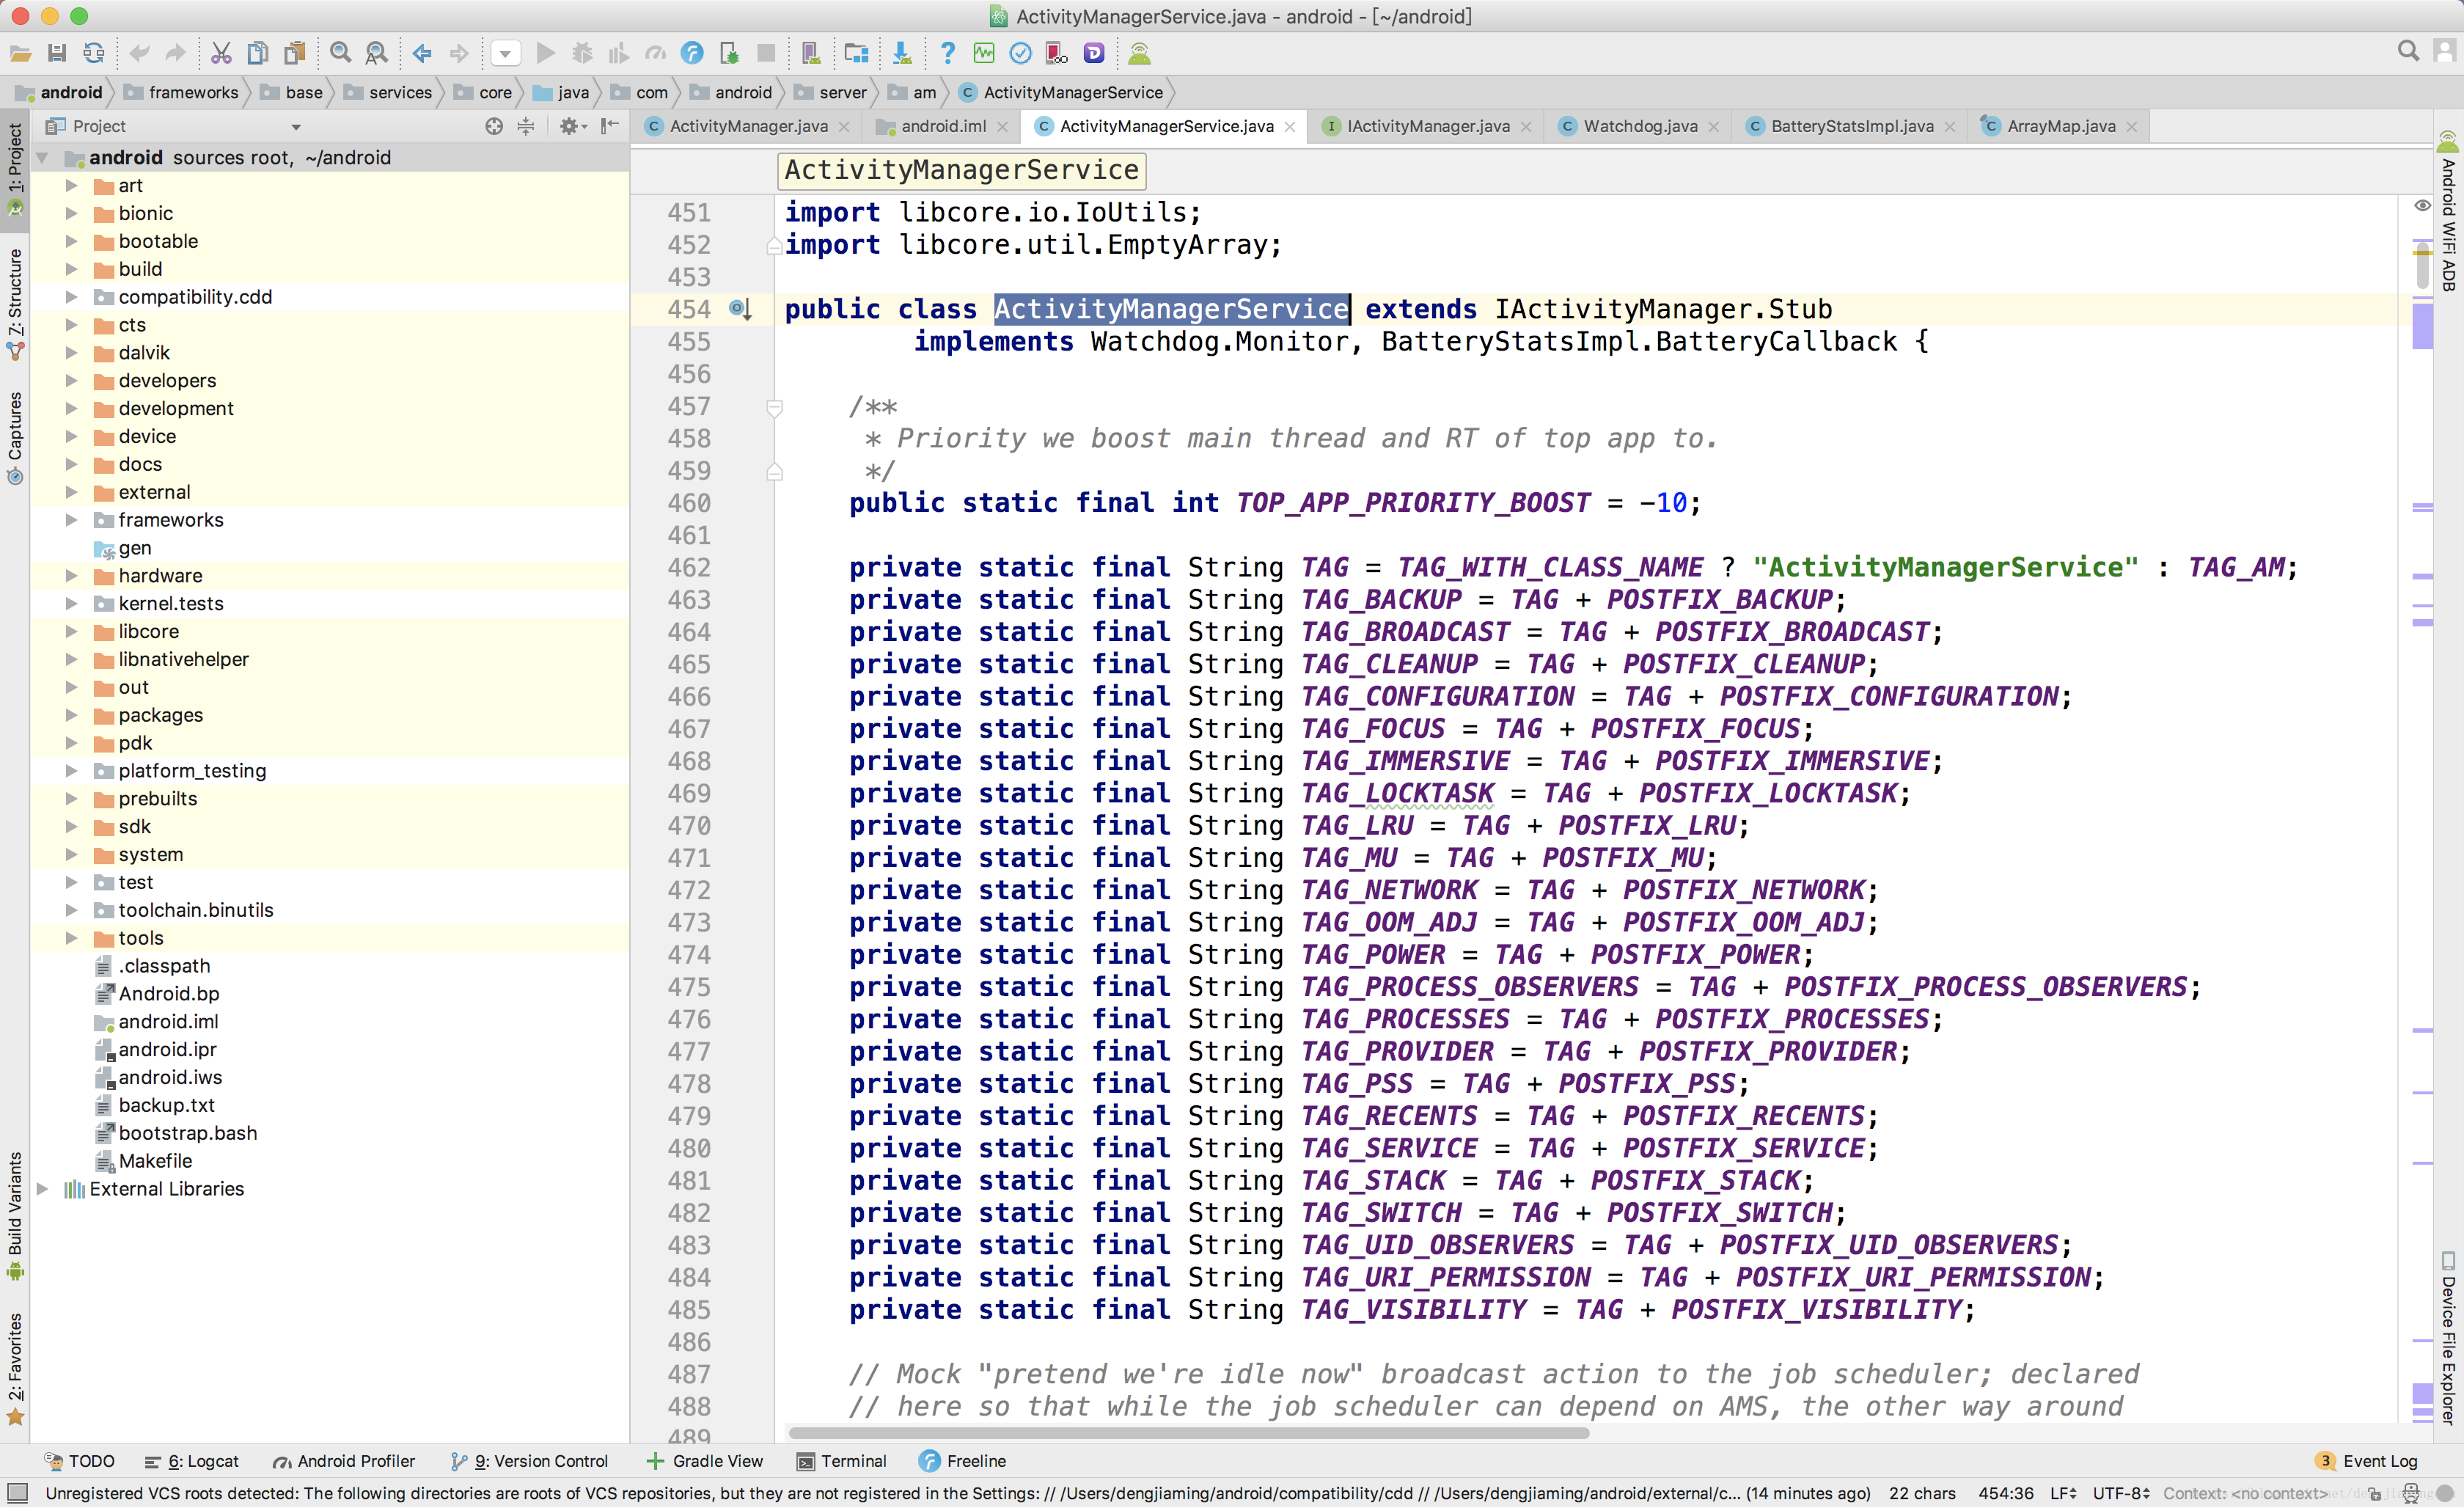Run the app with the play icon
This screenshot has width=2464, height=1508.
[546, 53]
